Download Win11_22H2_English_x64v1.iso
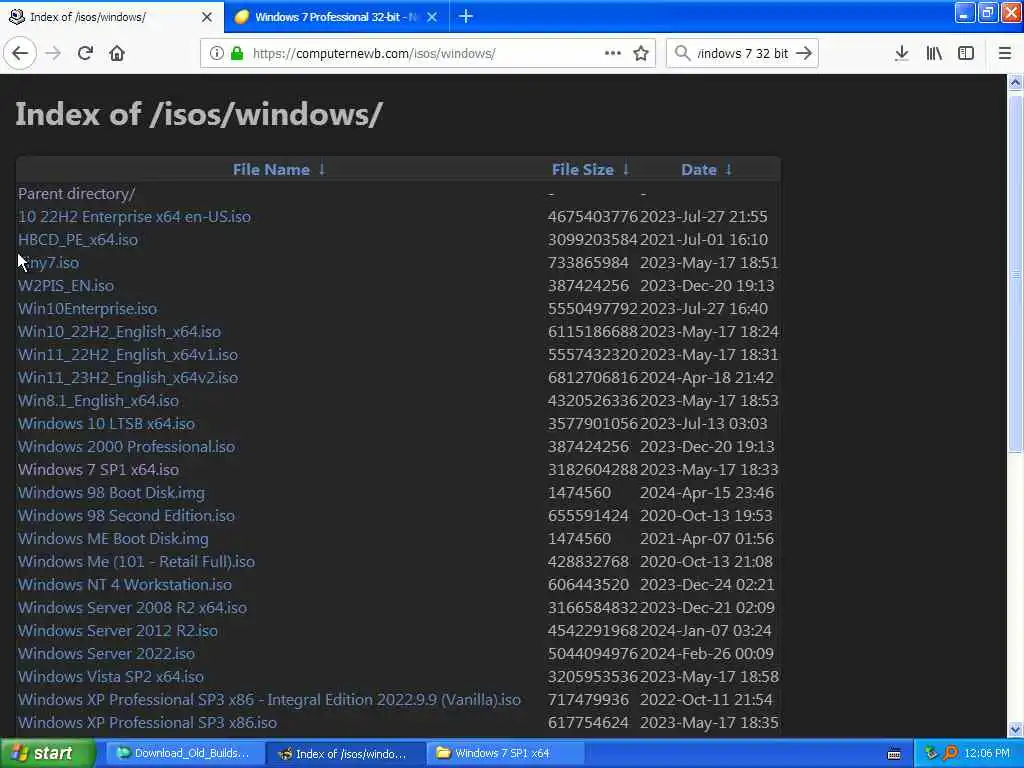This screenshot has height=768, width=1024. pos(128,355)
